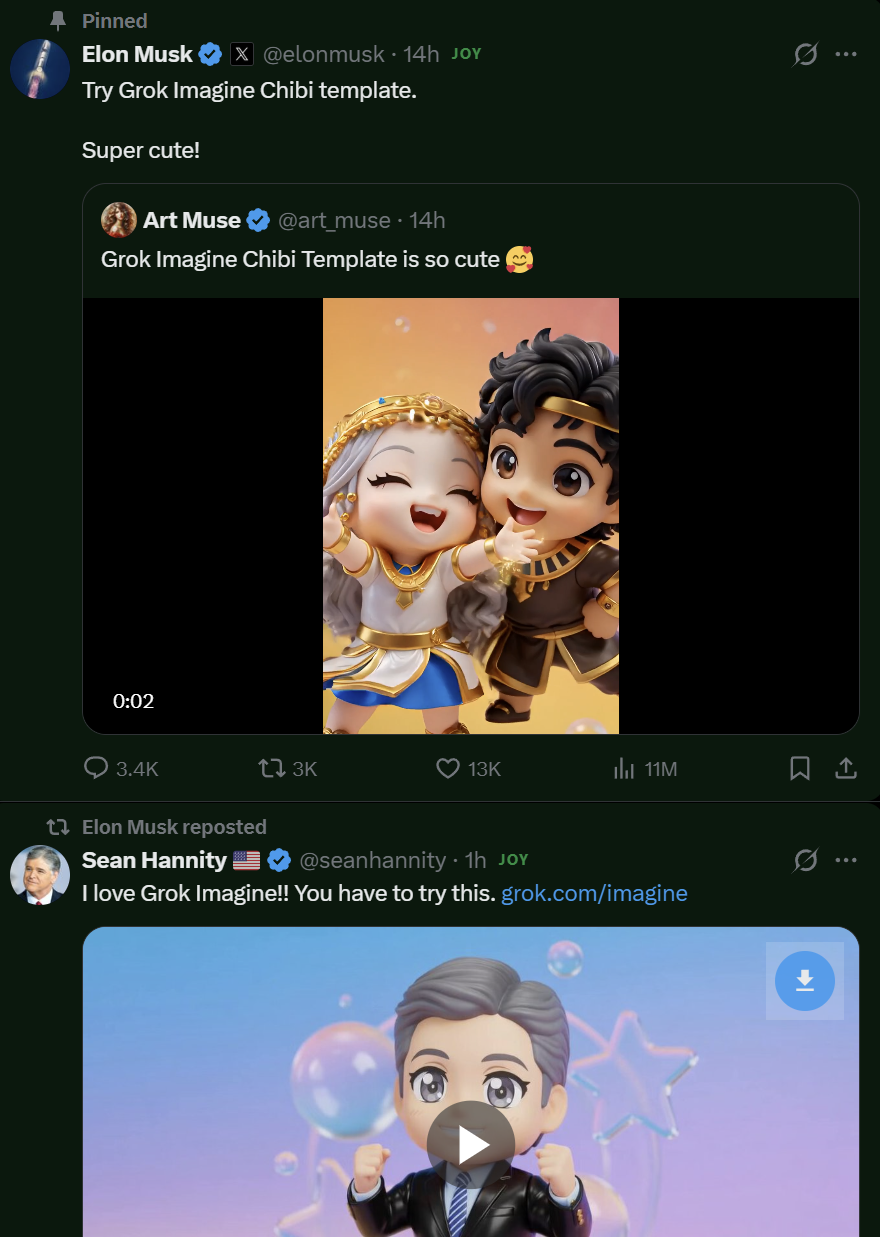Open the quoted Chibi couple video
The image size is (880, 1237).
point(470,515)
